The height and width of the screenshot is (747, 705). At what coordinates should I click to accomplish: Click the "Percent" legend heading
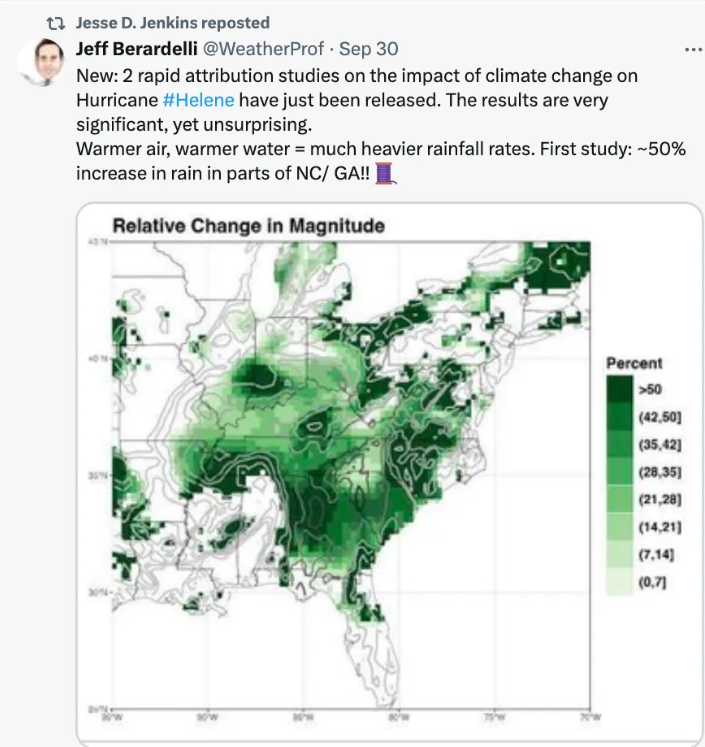[x=634, y=363]
